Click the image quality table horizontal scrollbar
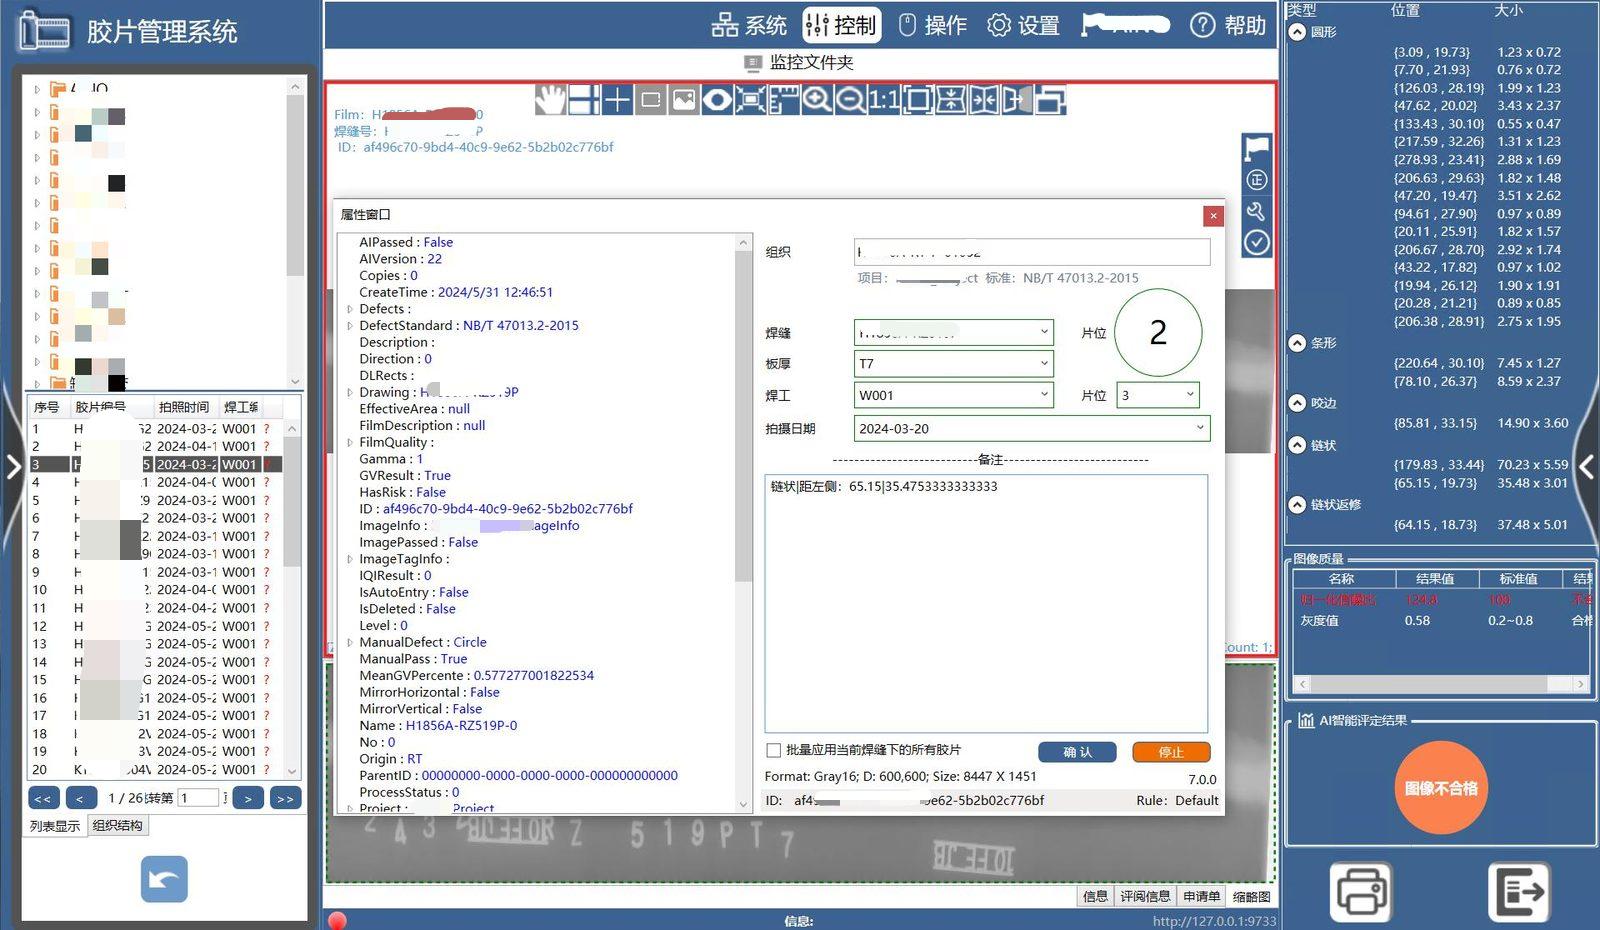This screenshot has width=1600, height=930. (1441, 684)
